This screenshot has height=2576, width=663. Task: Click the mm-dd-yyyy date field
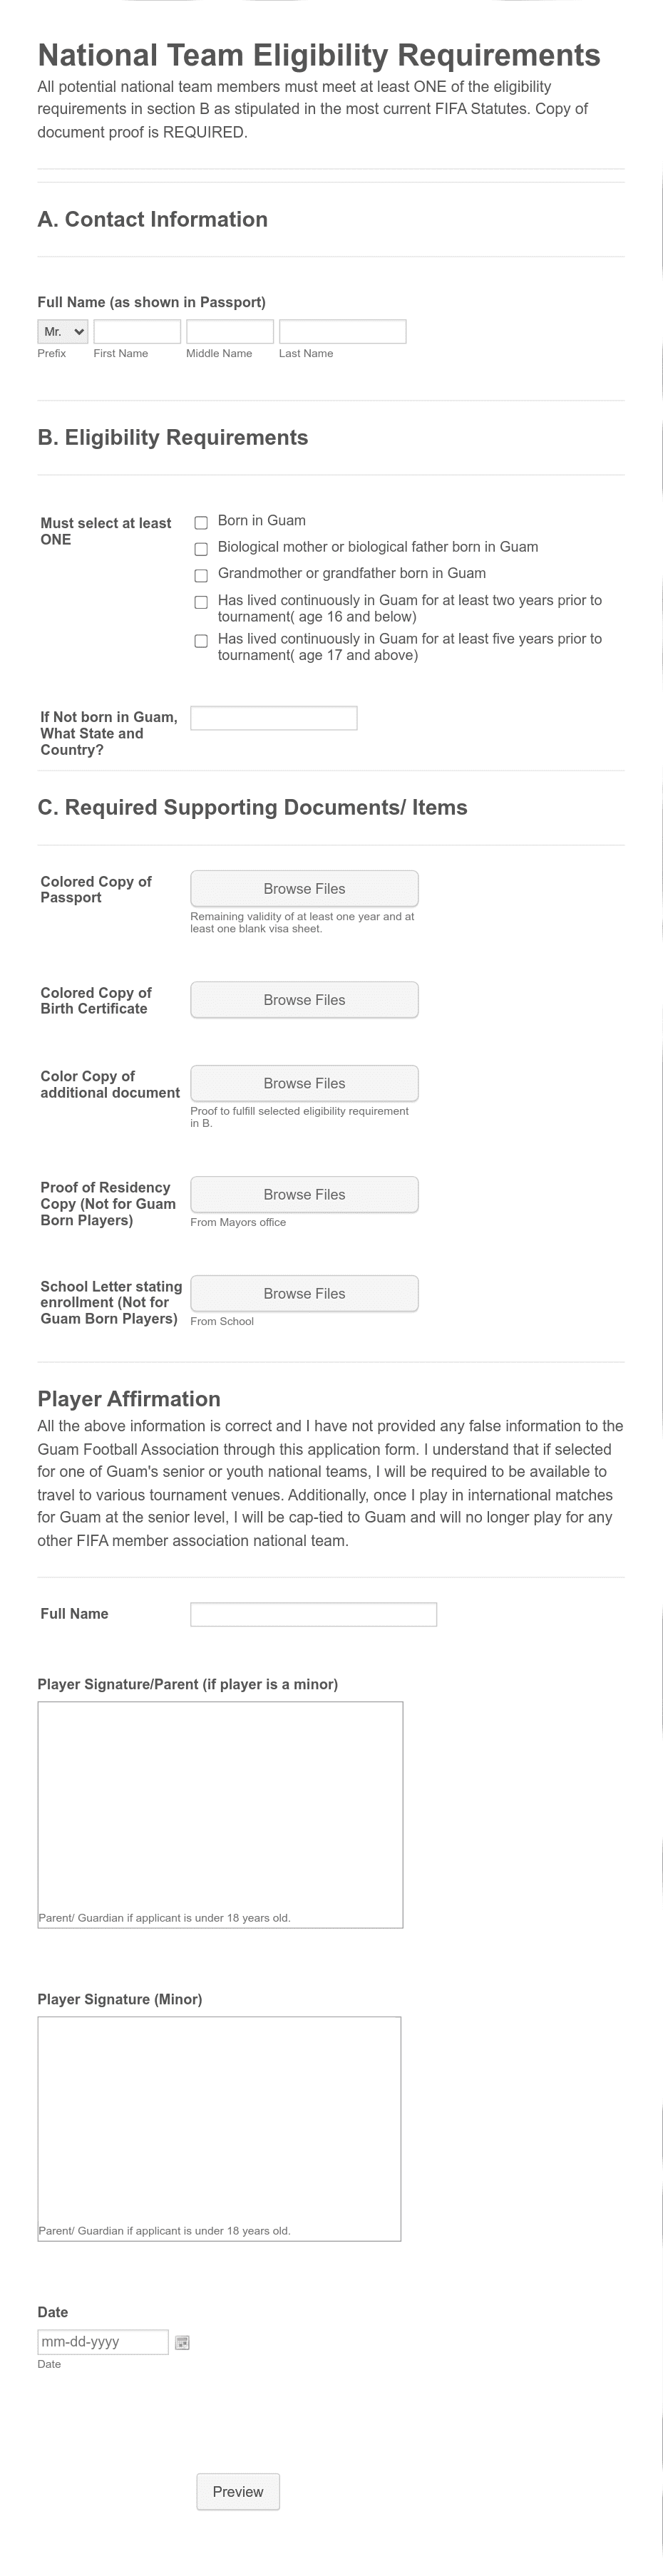pos(103,2341)
